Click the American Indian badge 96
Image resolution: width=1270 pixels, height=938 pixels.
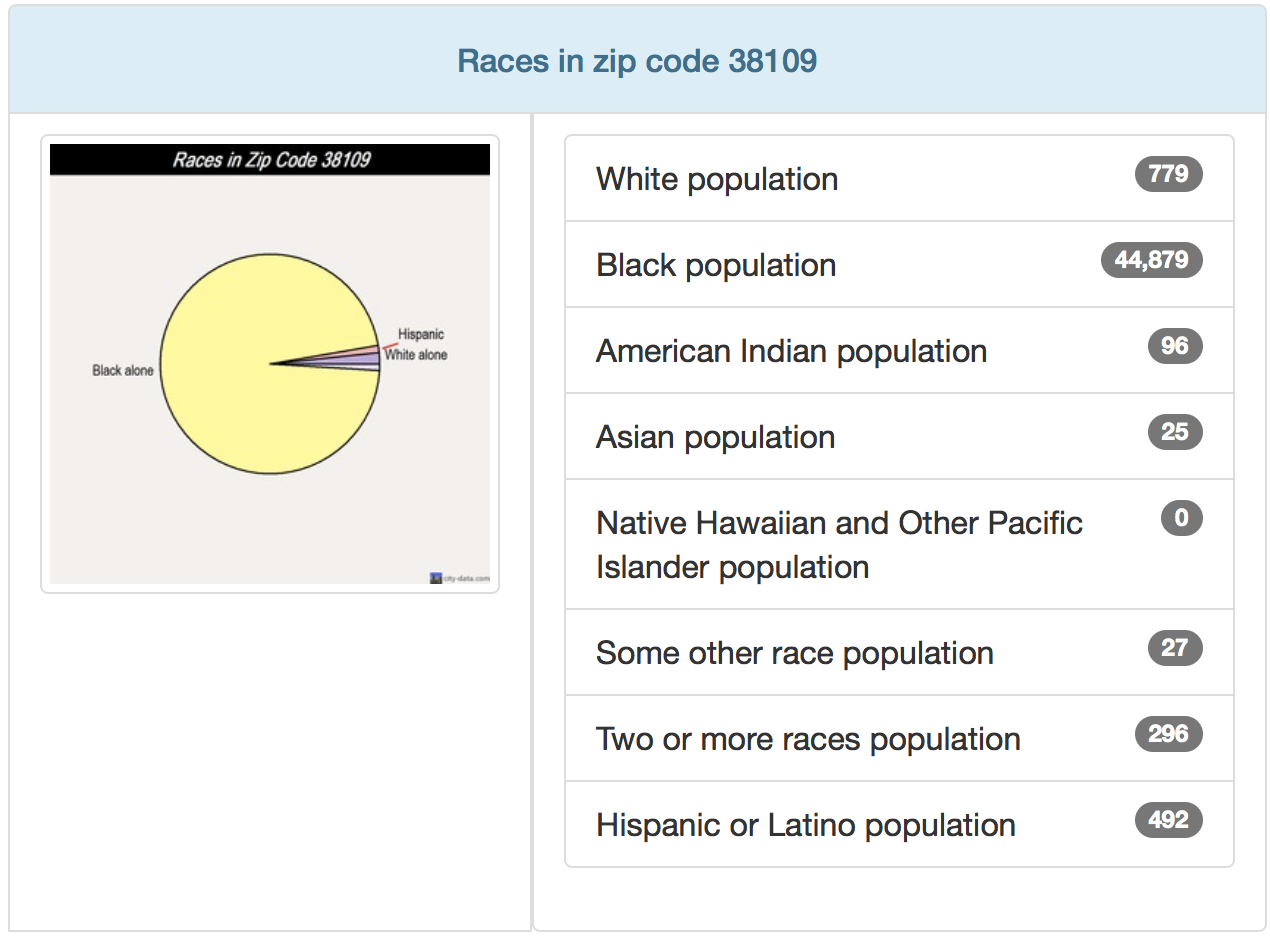pyautogui.click(x=1174, y=347)
